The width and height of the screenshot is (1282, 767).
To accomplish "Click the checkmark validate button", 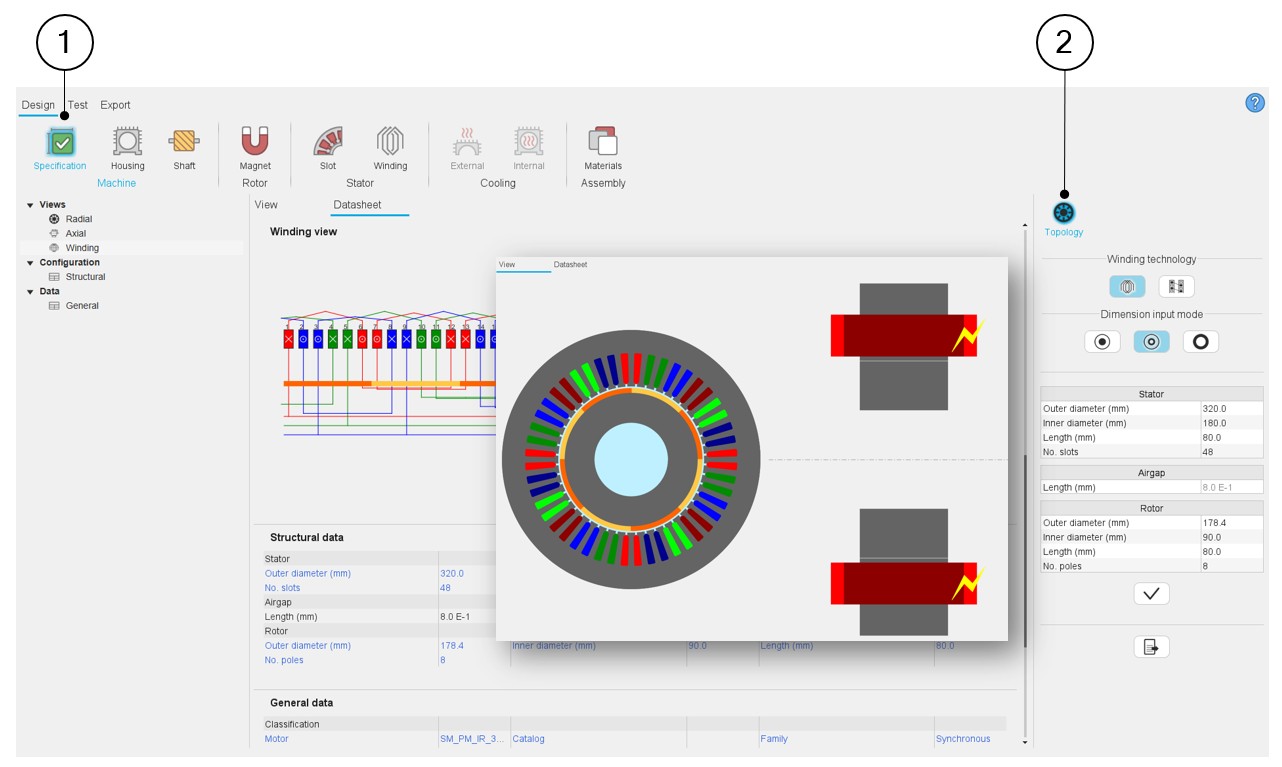I will click(x=1151, y=594).
